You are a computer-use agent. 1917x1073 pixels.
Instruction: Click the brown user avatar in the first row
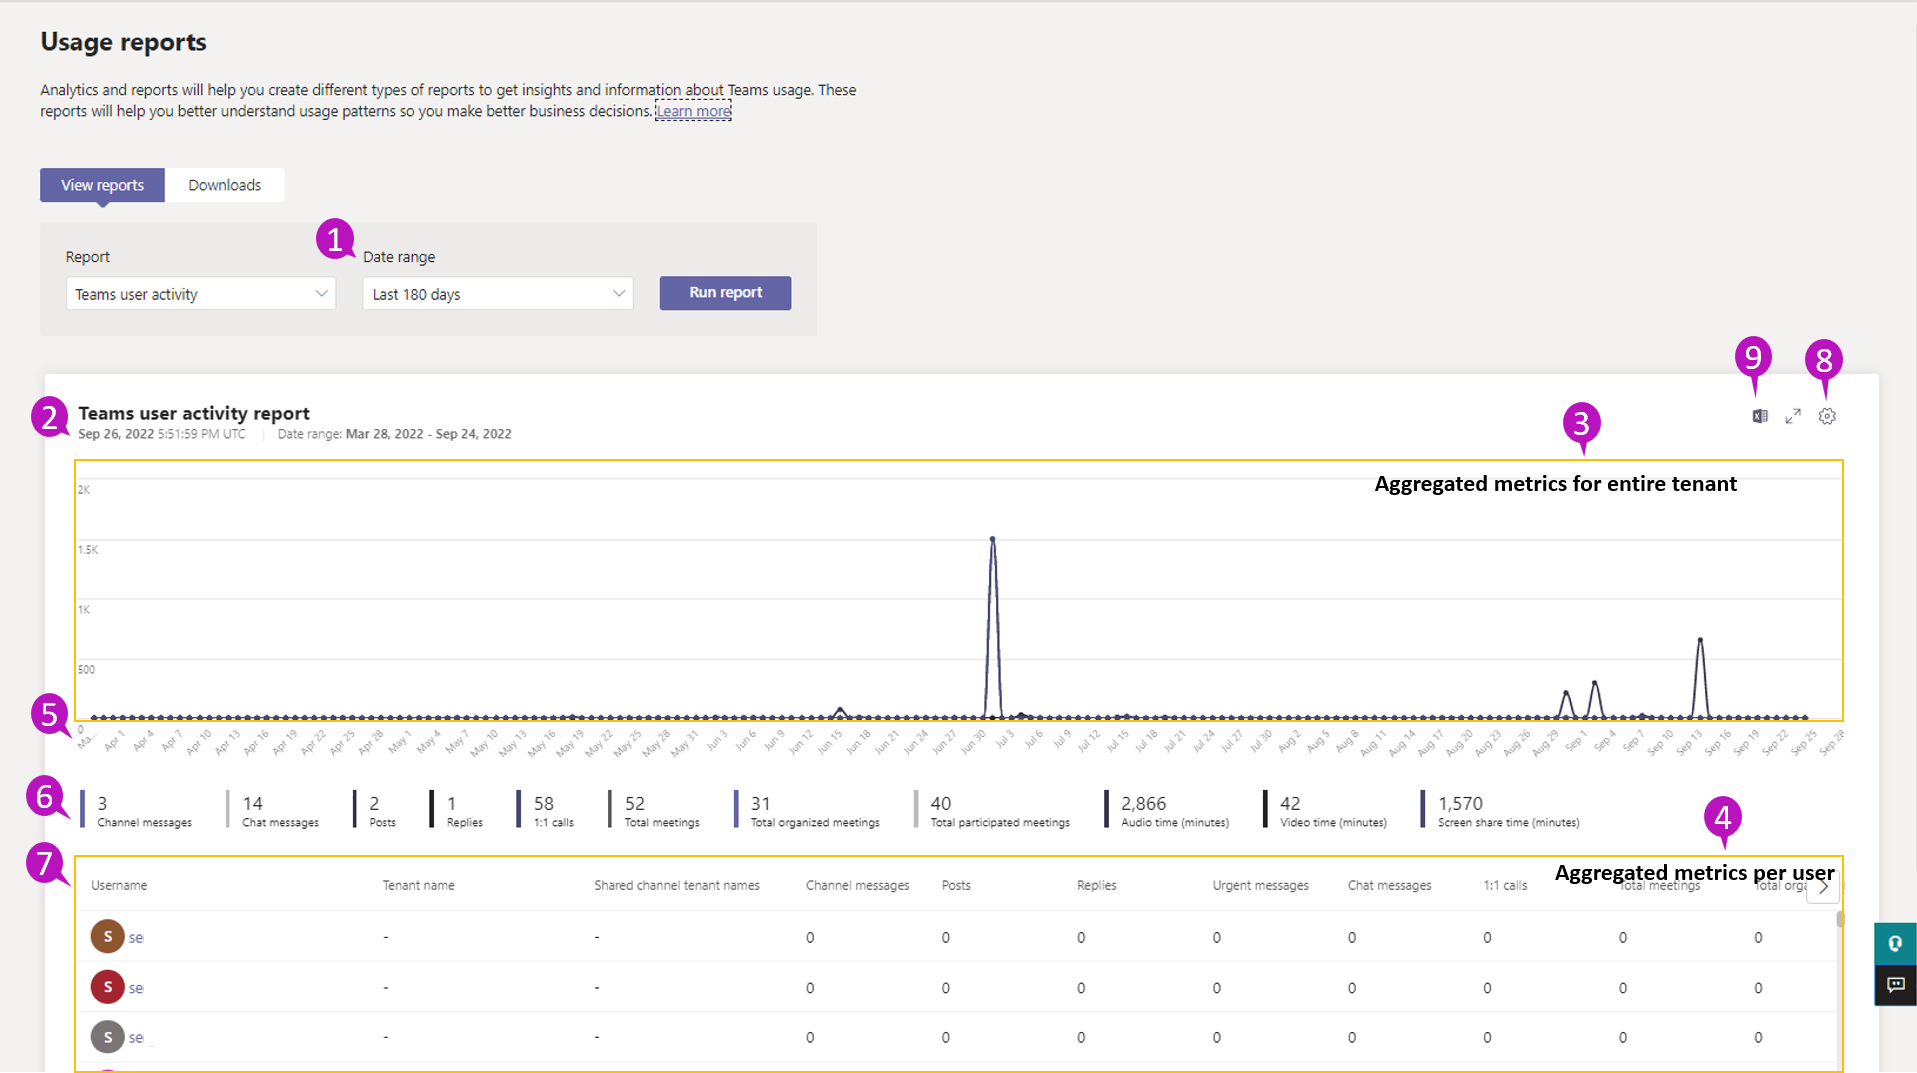(108, 936)
